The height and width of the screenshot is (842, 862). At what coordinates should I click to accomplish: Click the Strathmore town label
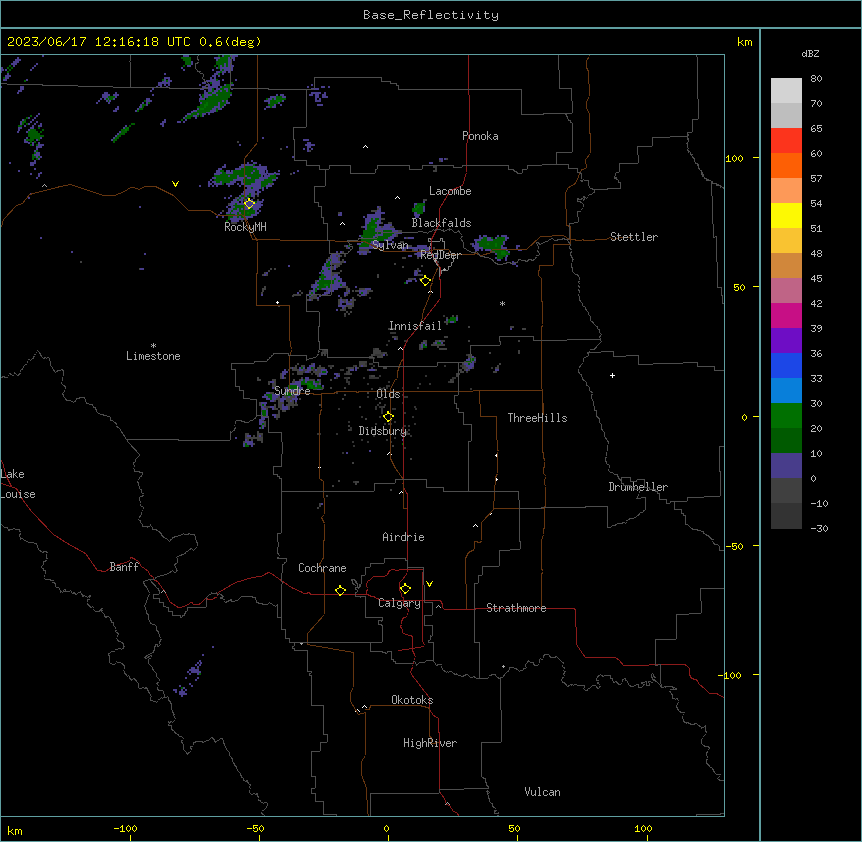coord(516,608)
